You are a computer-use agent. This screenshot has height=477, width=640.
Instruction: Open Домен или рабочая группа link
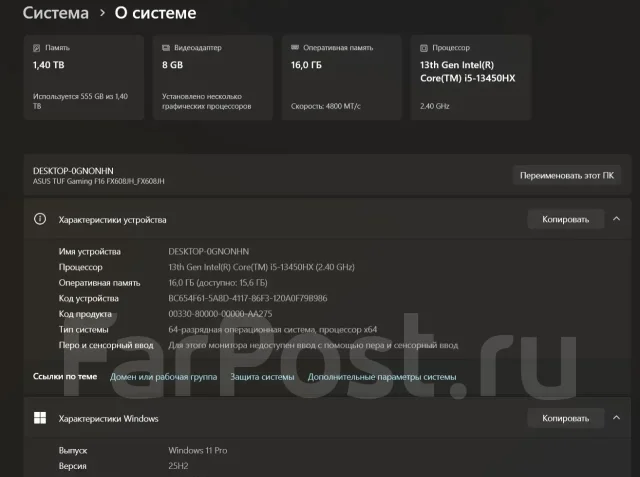click(163, 377)
